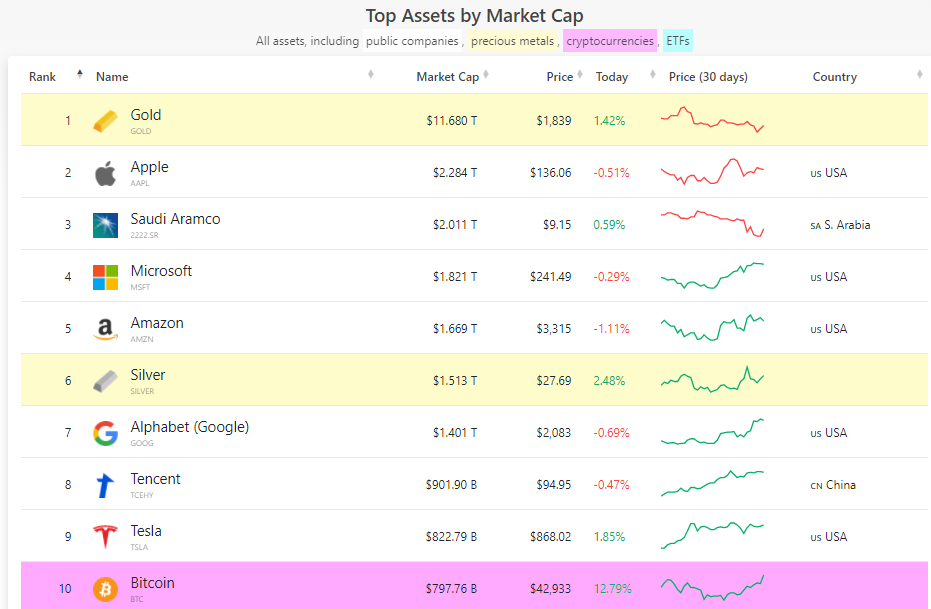931x609 pixels.
Task: Filter by precious metals tag
Action: [x=512, y=41]
